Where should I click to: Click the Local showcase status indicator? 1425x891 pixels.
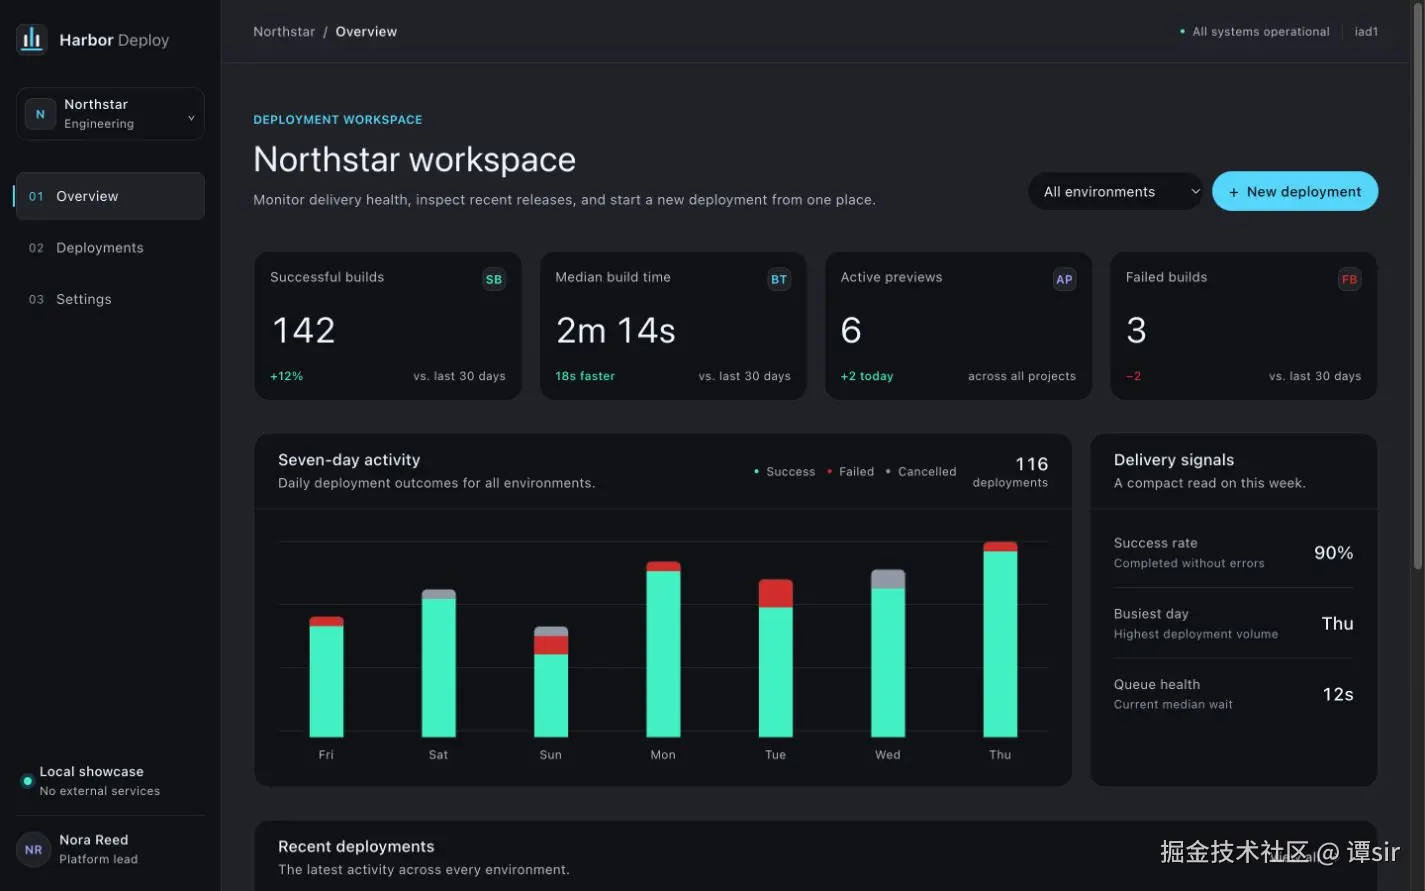click(28, 781)
